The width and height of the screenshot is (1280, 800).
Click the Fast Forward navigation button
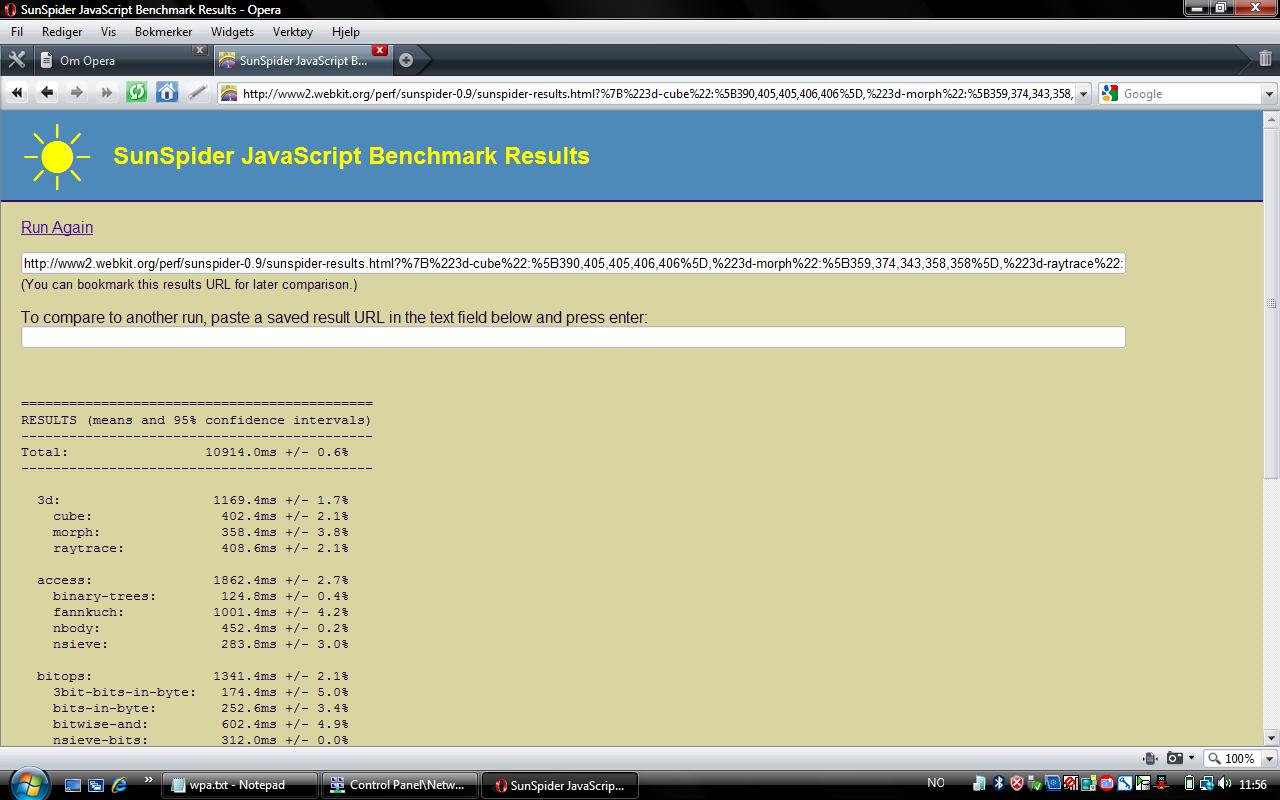pyautogui.click(x=107, y=93)
